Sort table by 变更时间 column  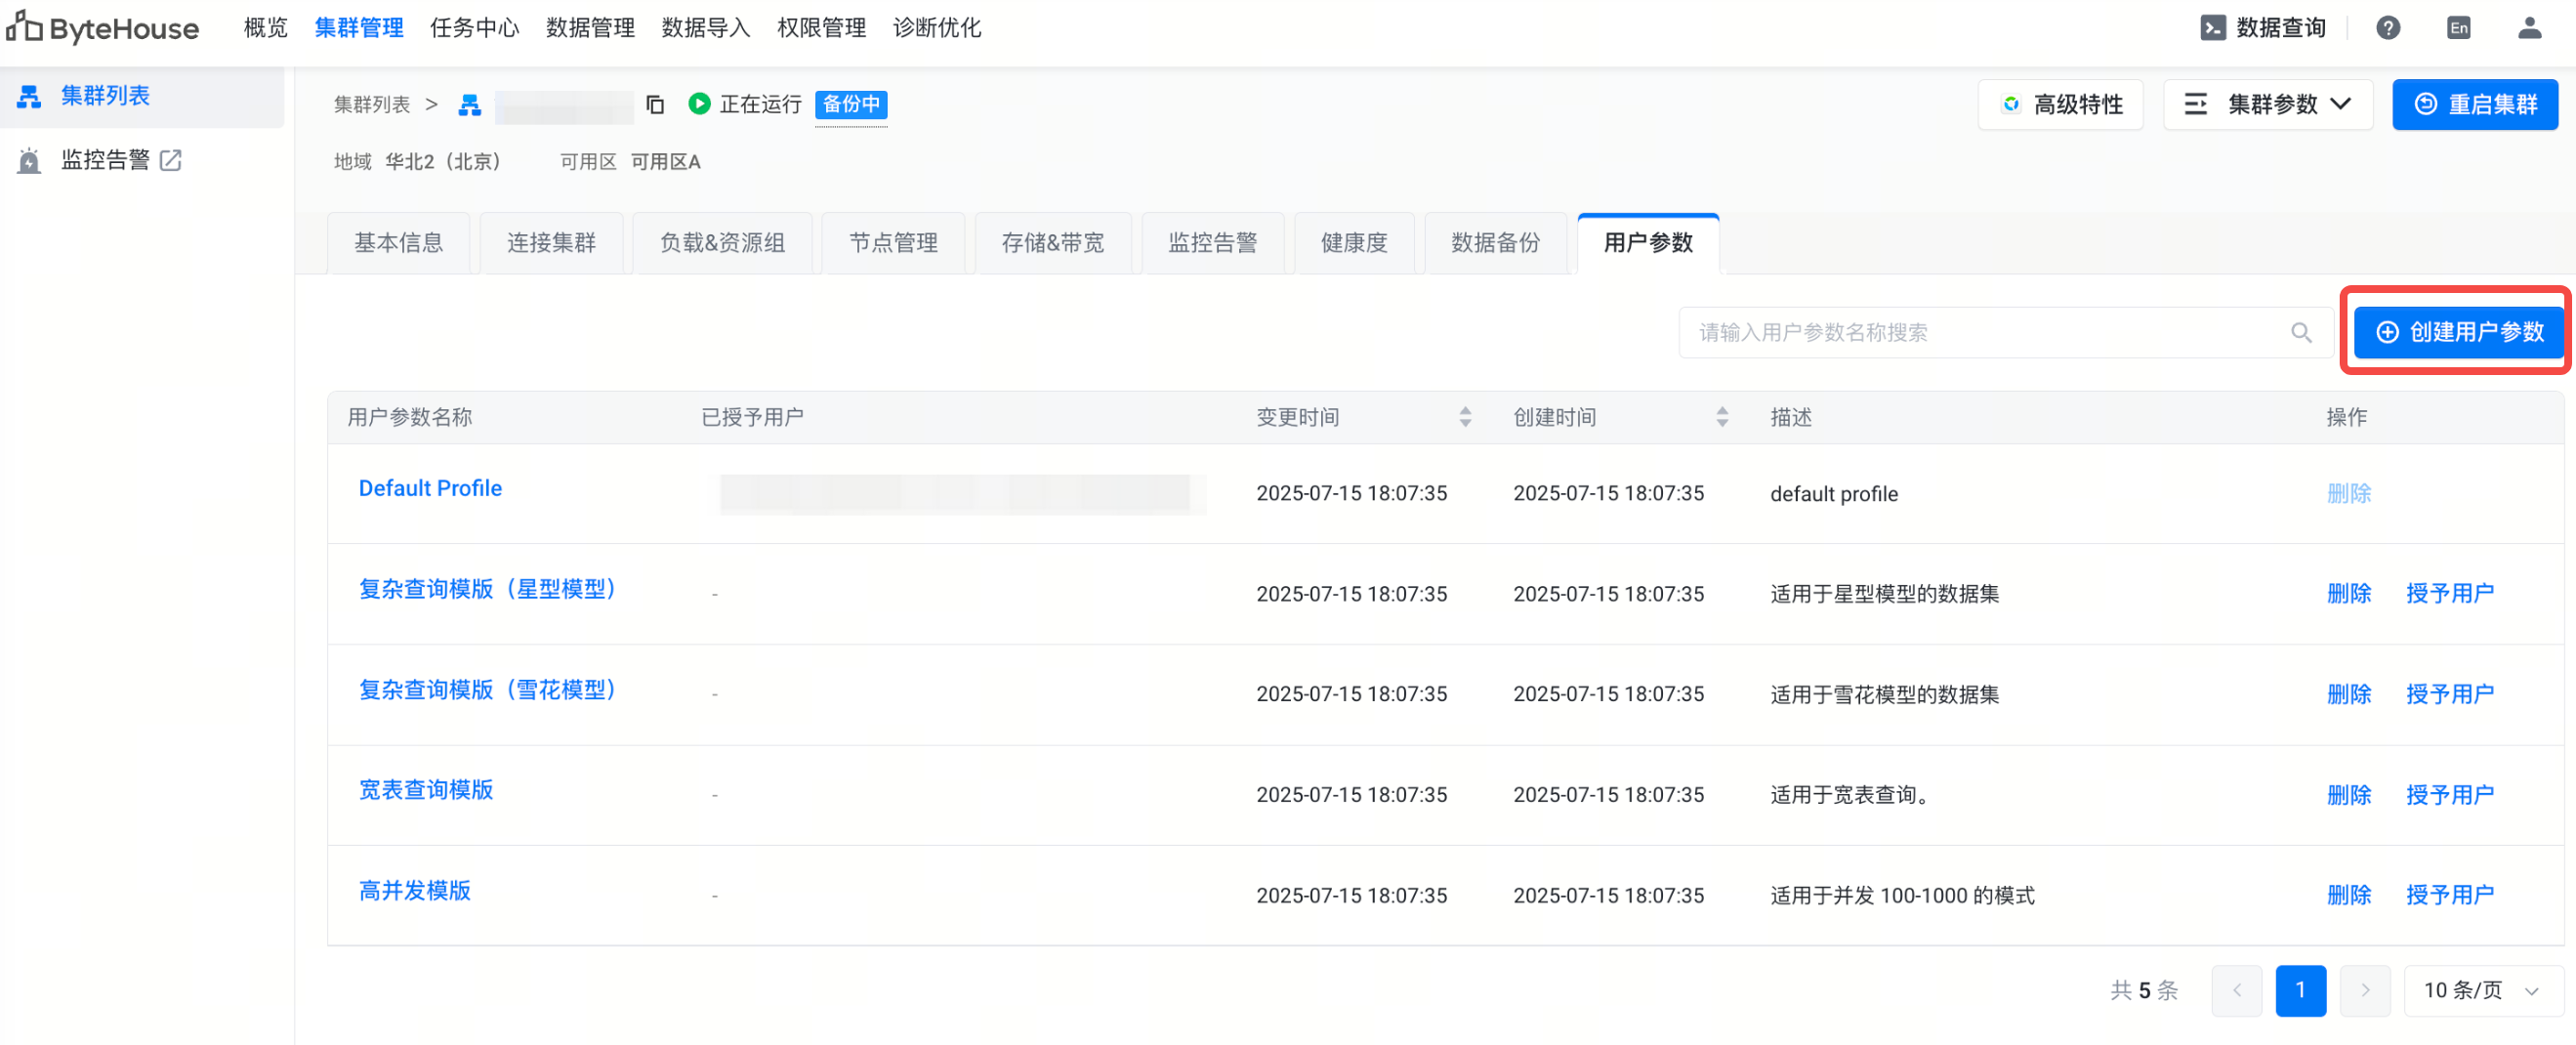point(1465,417)
